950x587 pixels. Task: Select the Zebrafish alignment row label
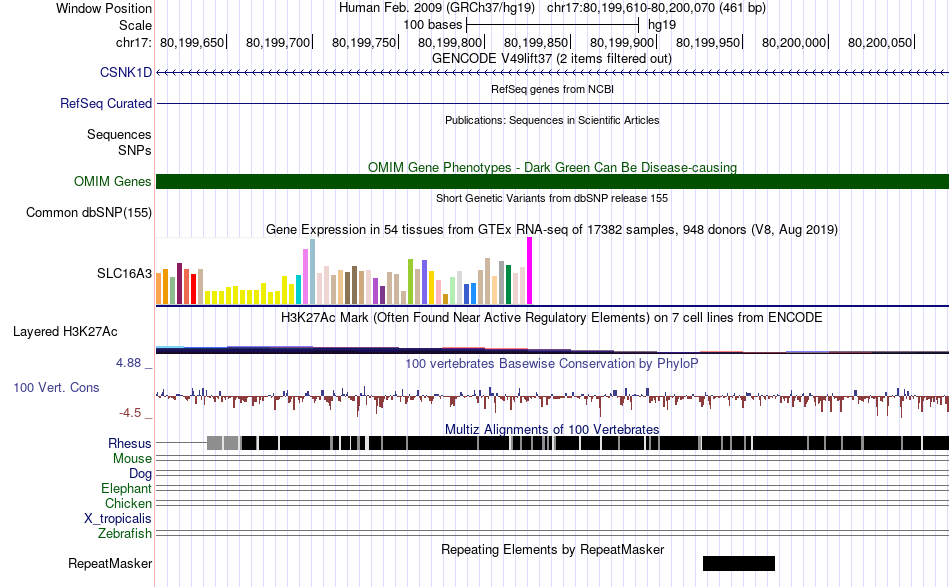point(125,534)
